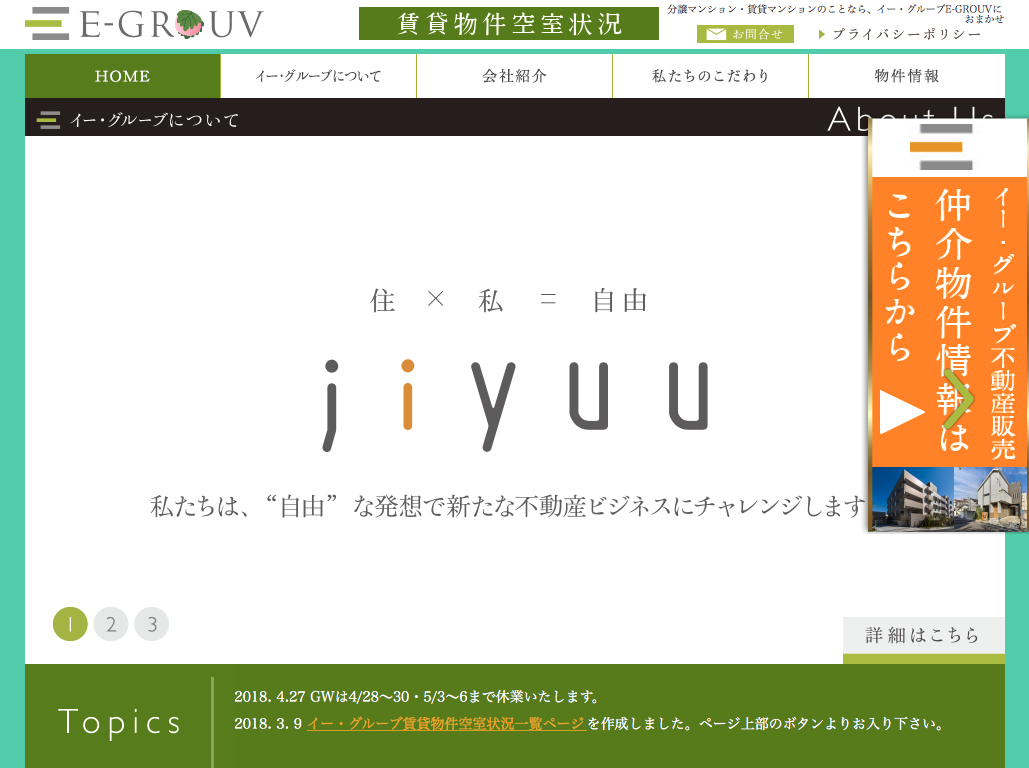Open the 私たちのこだわり navigation tab

[710, 76]
